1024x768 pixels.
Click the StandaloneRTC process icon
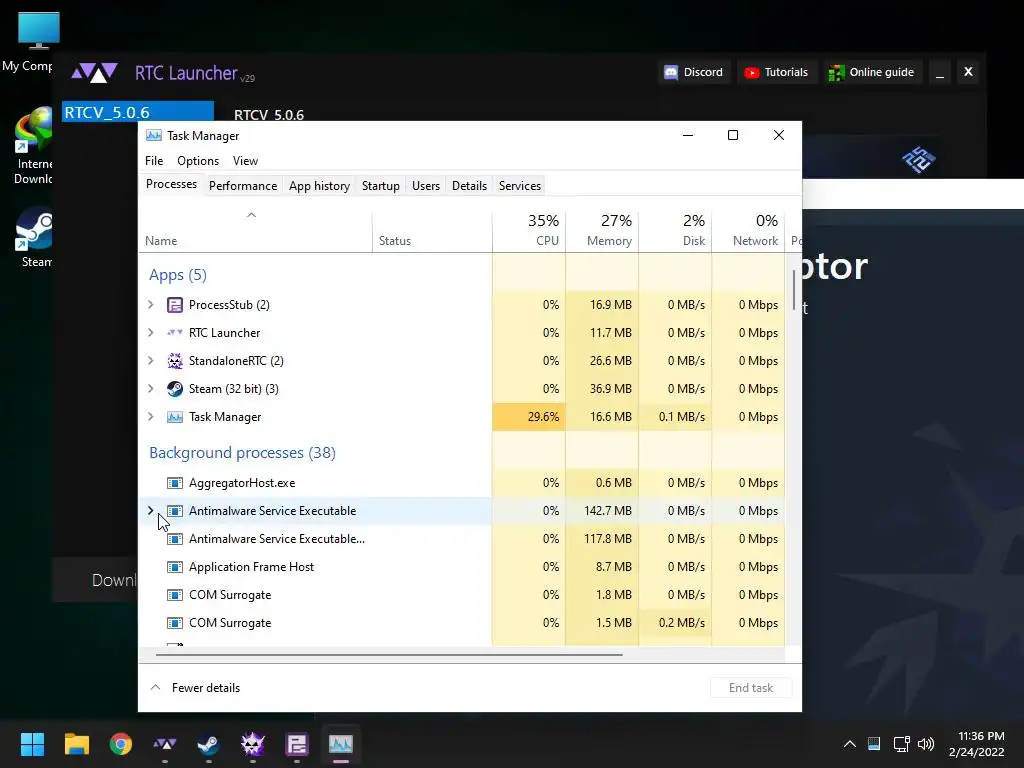(174, 360)
